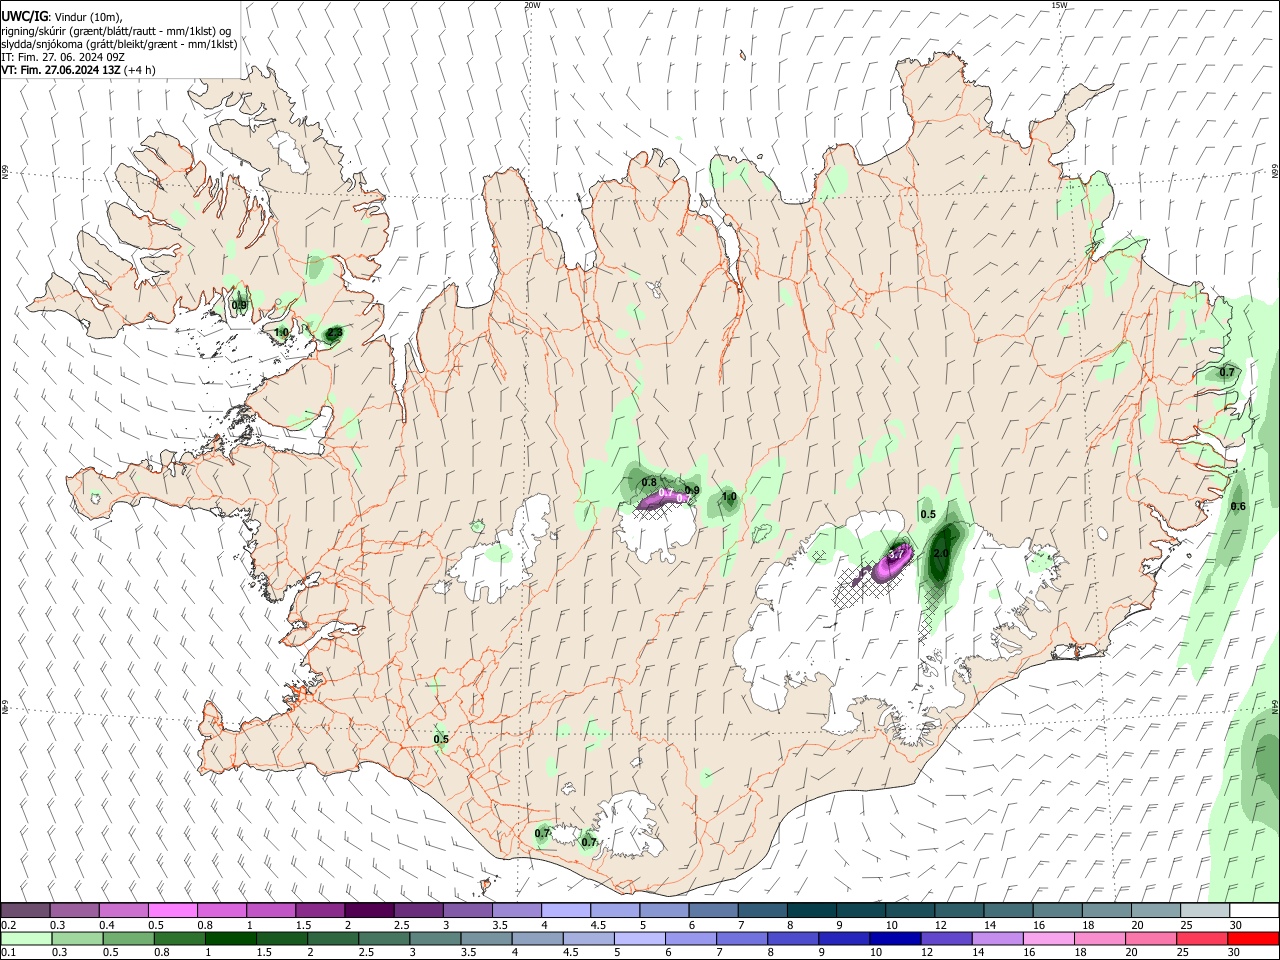
Task: Click the '0.8' precipitation value in the map's centre
Action: pyautogui.click(x=649, y=482)
